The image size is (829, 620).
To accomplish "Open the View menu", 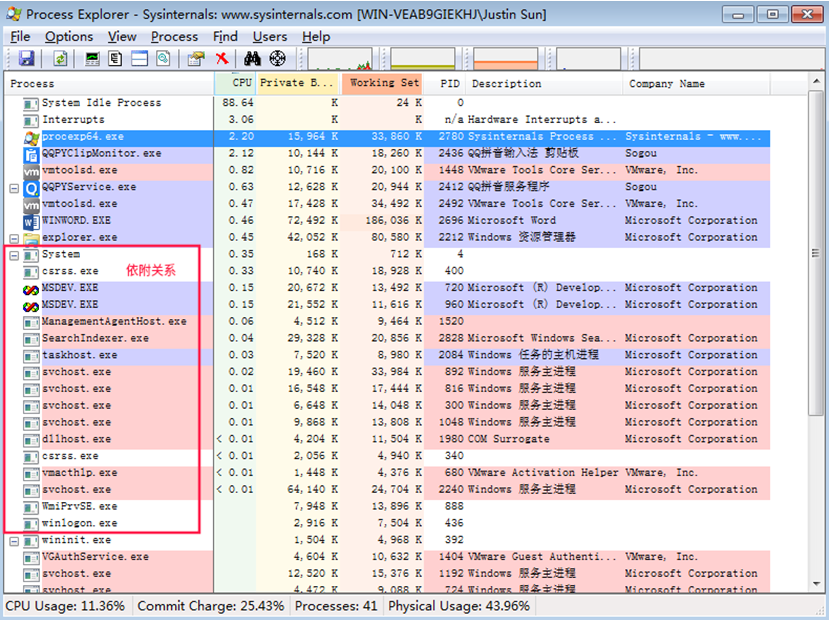I will point(122,36).
